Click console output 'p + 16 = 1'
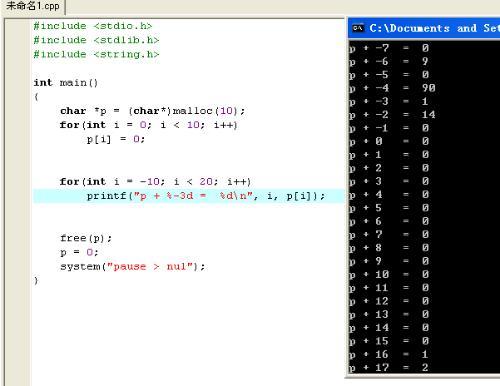 coord(389,355)
